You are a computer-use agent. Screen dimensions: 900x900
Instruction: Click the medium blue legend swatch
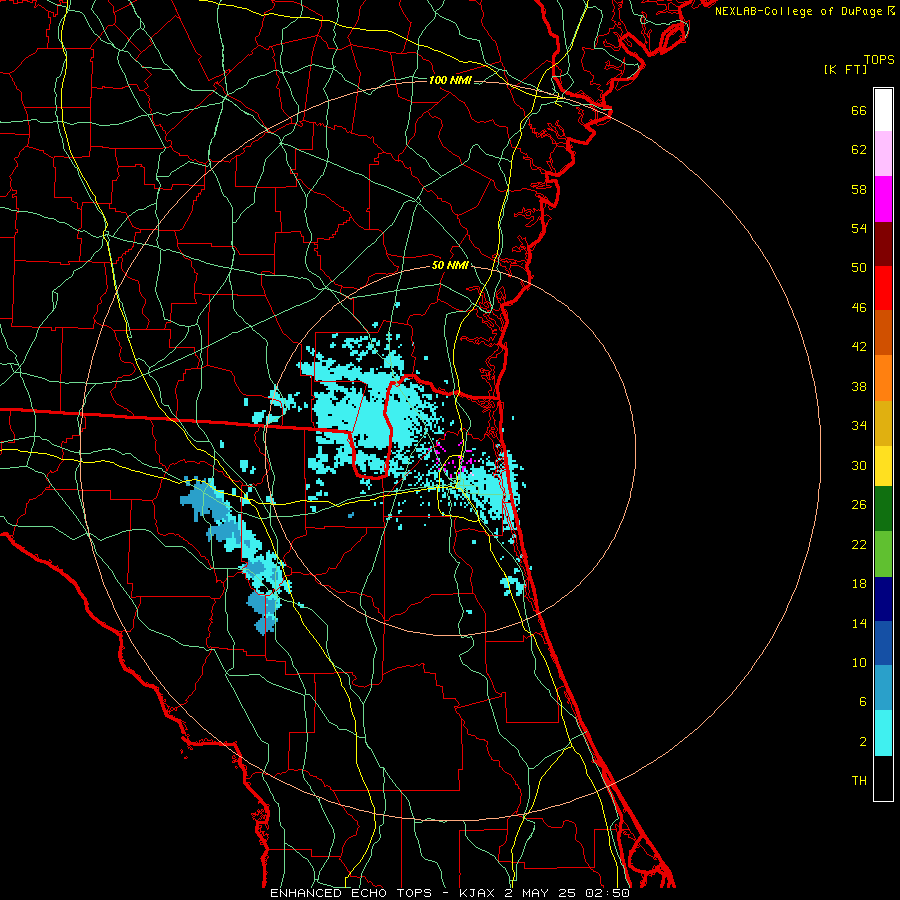point(883,643)
